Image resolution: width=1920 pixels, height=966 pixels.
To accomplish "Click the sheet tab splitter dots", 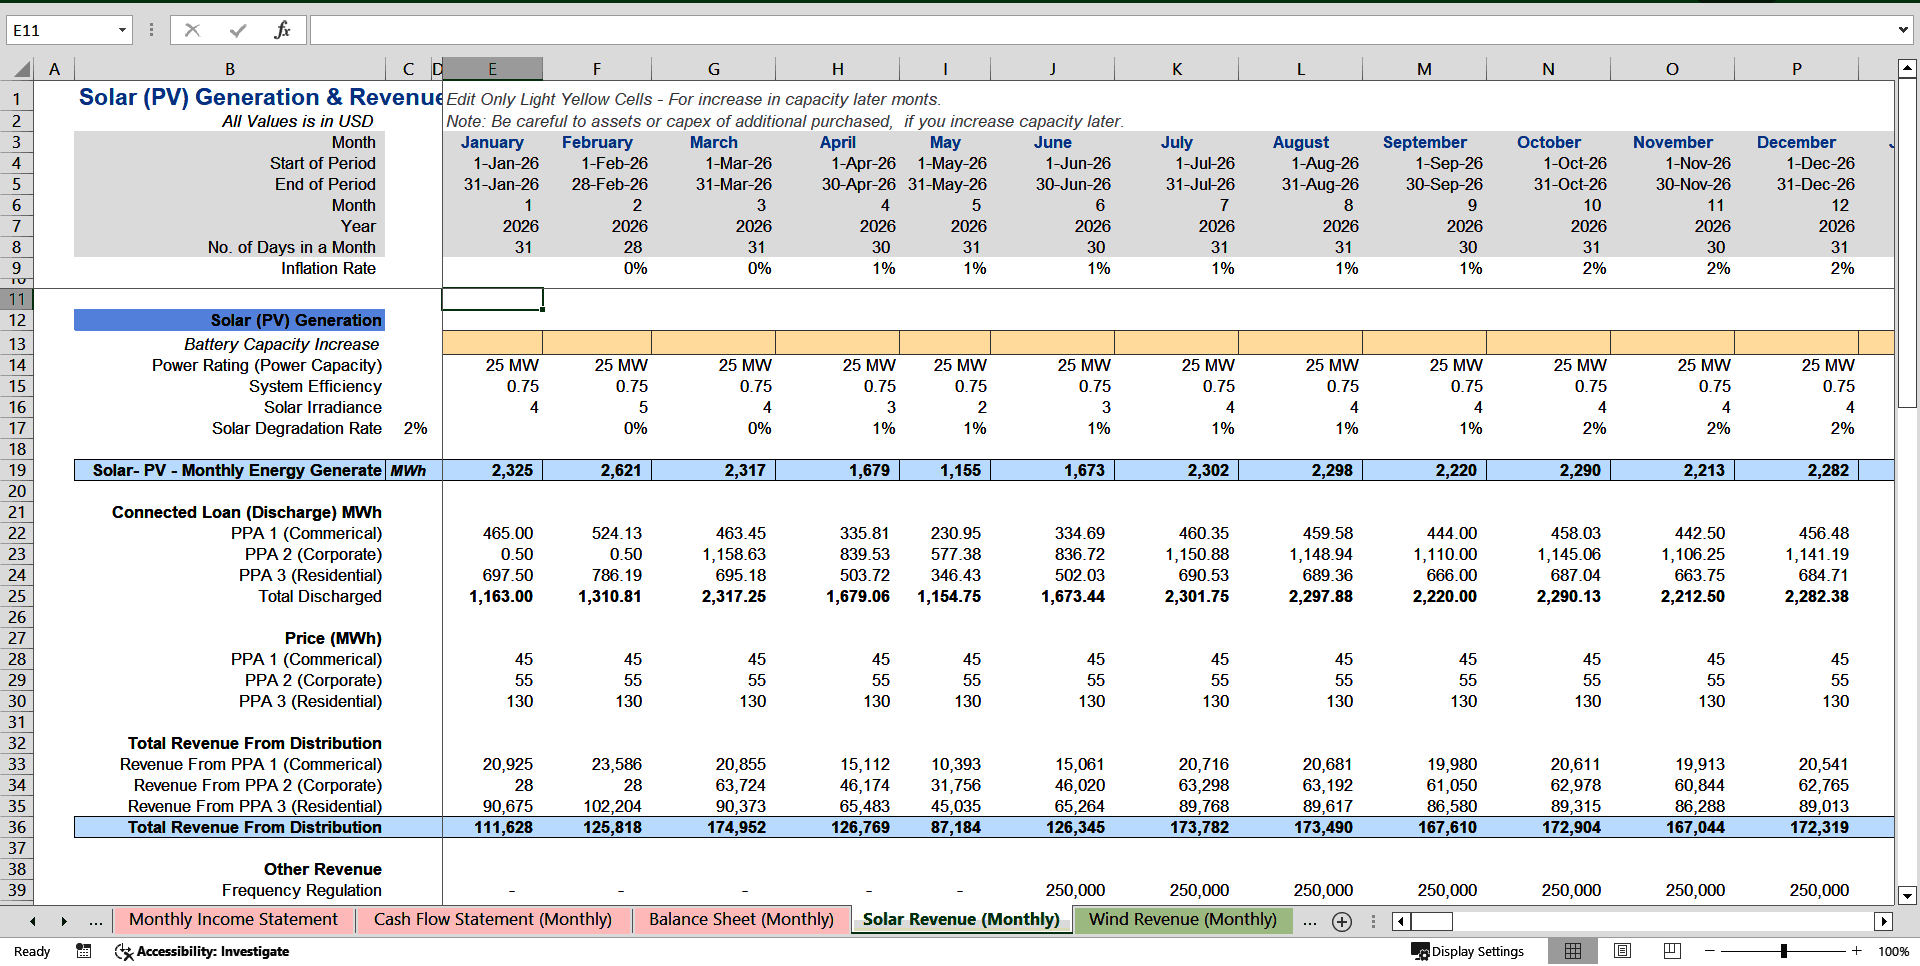I will pos(1373,922).
